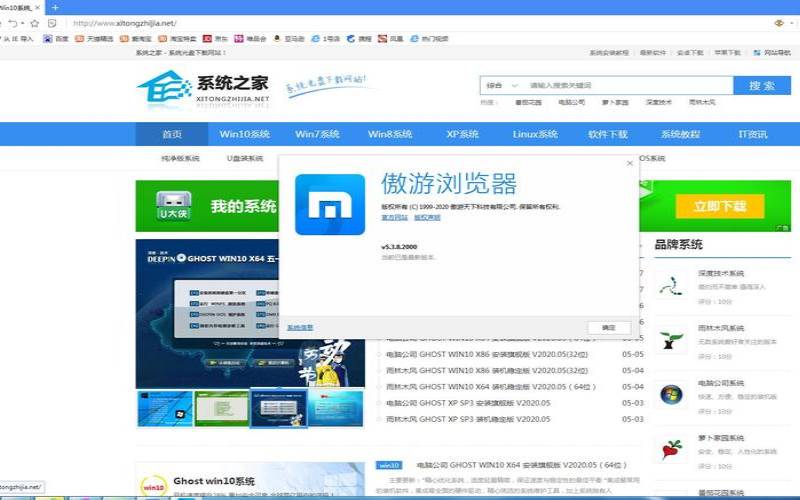
Task: Click the shield icon next to the address bar
Action: pos(52,23)
